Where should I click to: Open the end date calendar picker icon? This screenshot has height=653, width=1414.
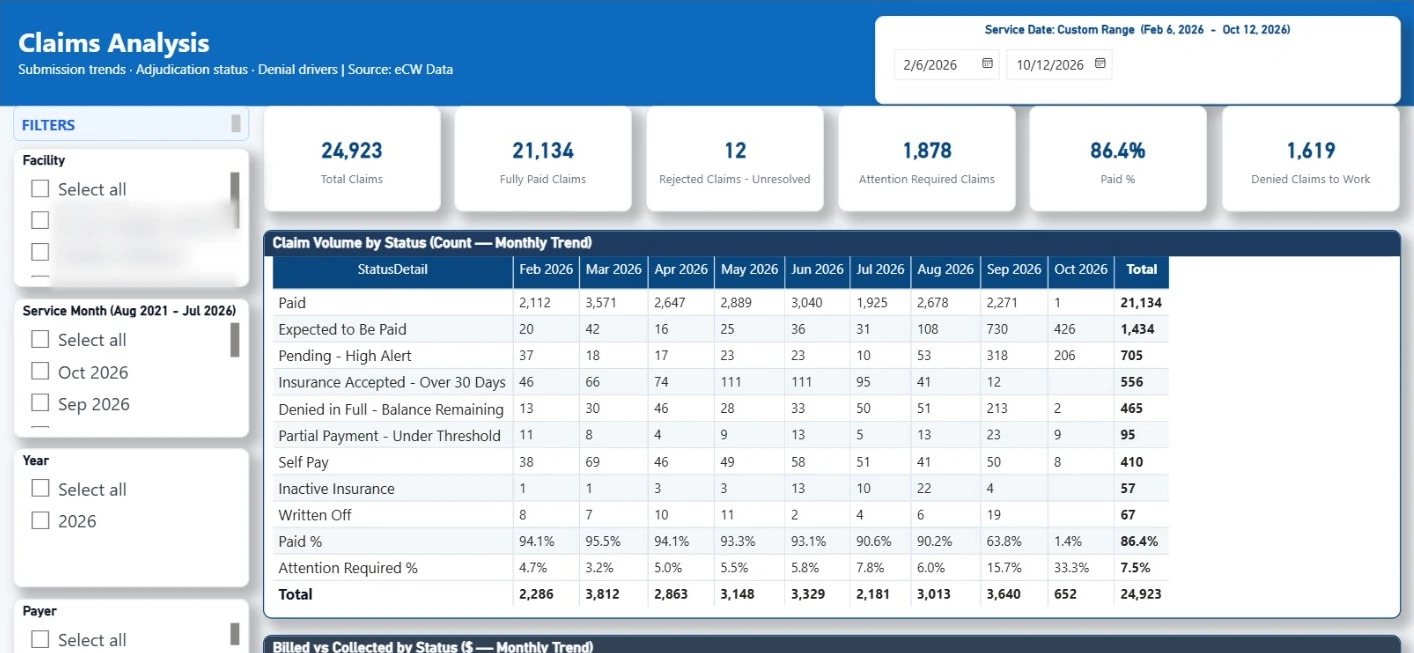1100,64
